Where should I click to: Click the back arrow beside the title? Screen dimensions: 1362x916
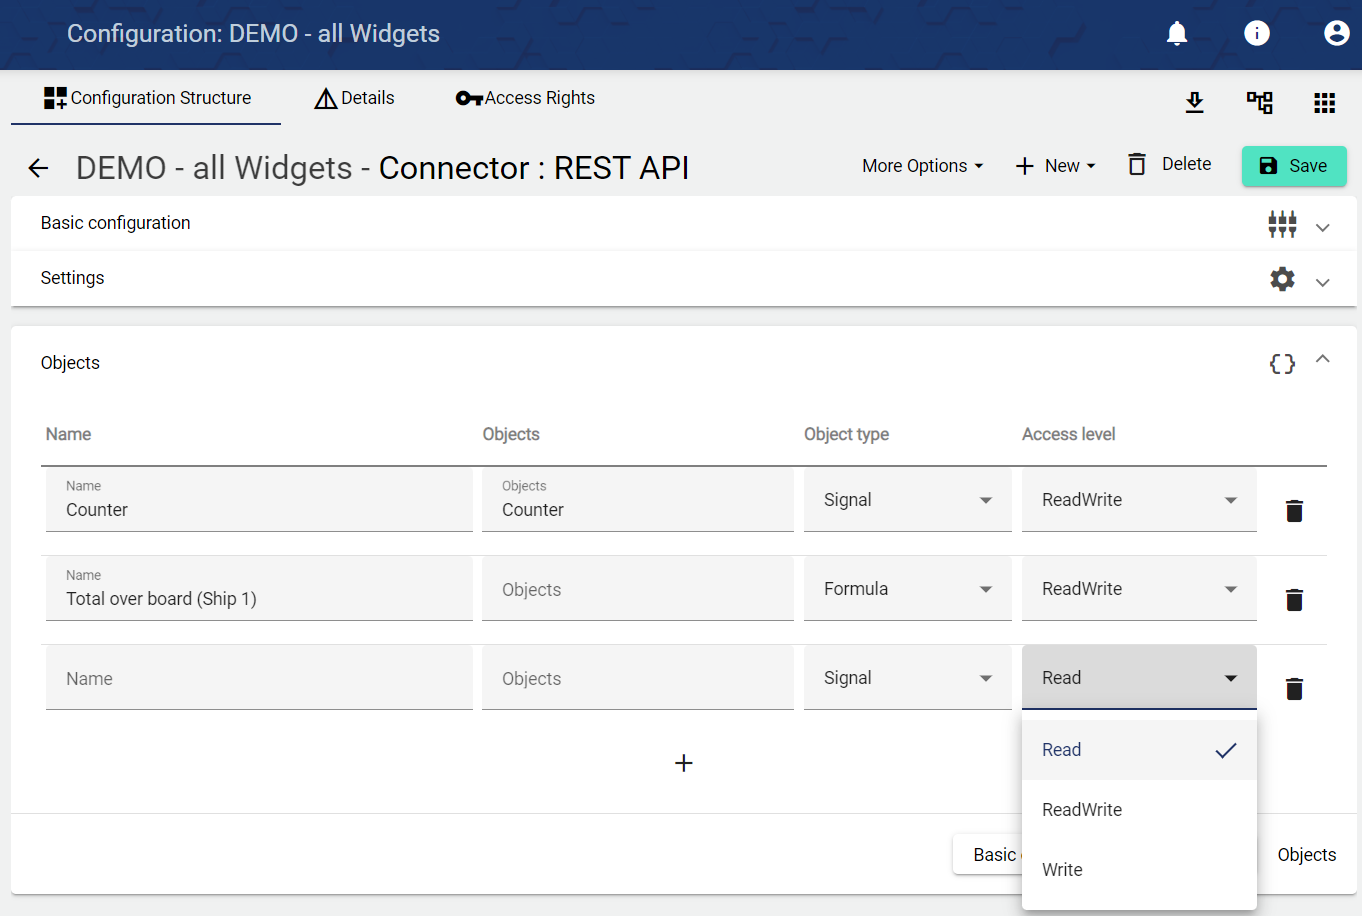pyautogui.click(x=38, y=168)
